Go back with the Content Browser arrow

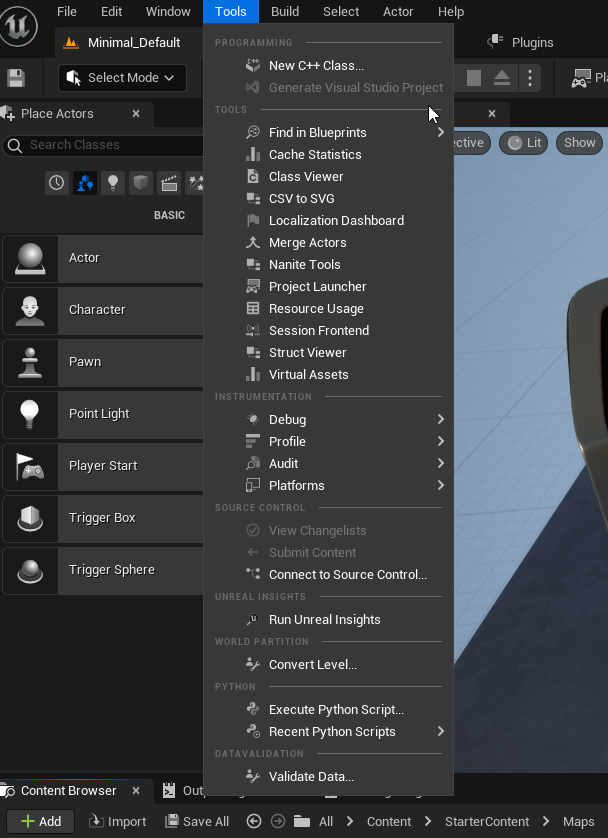point(254,821)
